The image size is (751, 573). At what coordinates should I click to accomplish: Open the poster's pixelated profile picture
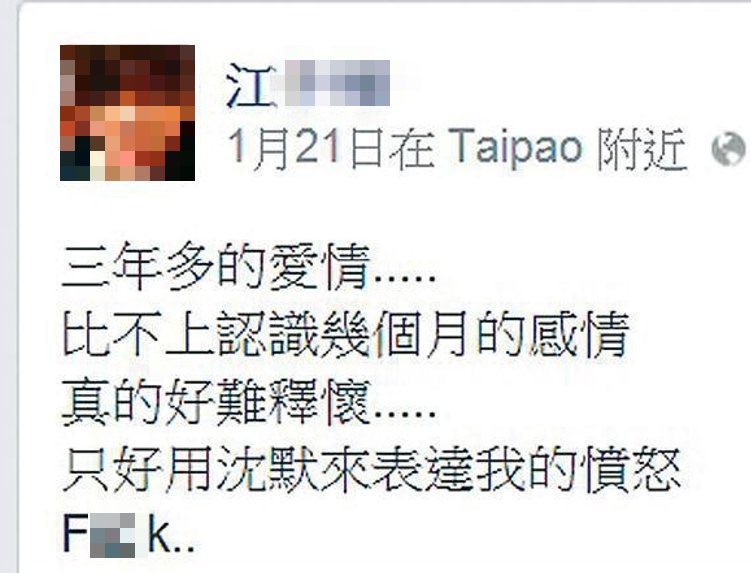pos(127,113)
